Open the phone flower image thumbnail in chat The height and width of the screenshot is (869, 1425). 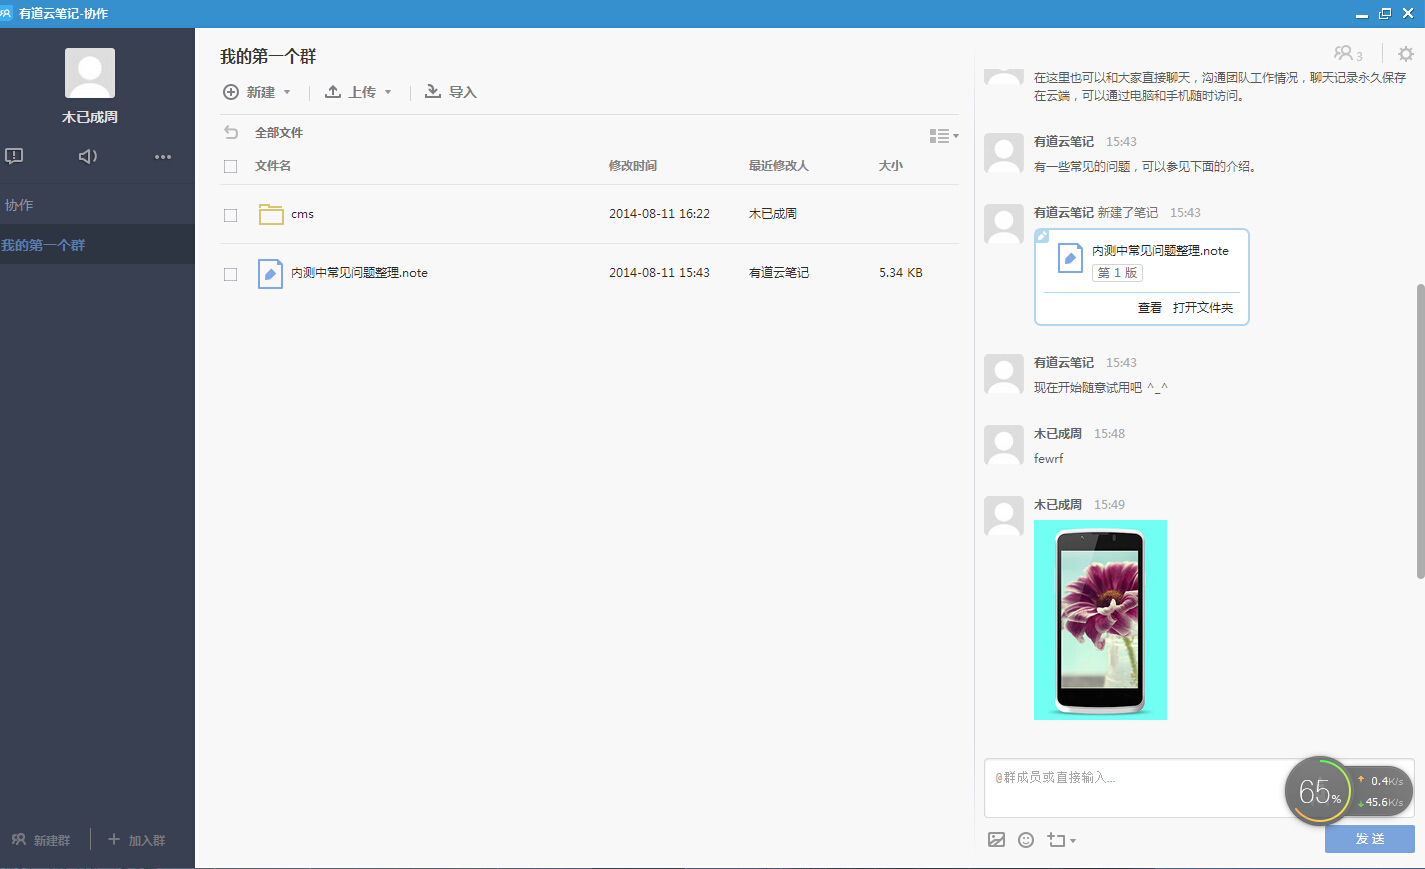click(x=1100, y=620)
